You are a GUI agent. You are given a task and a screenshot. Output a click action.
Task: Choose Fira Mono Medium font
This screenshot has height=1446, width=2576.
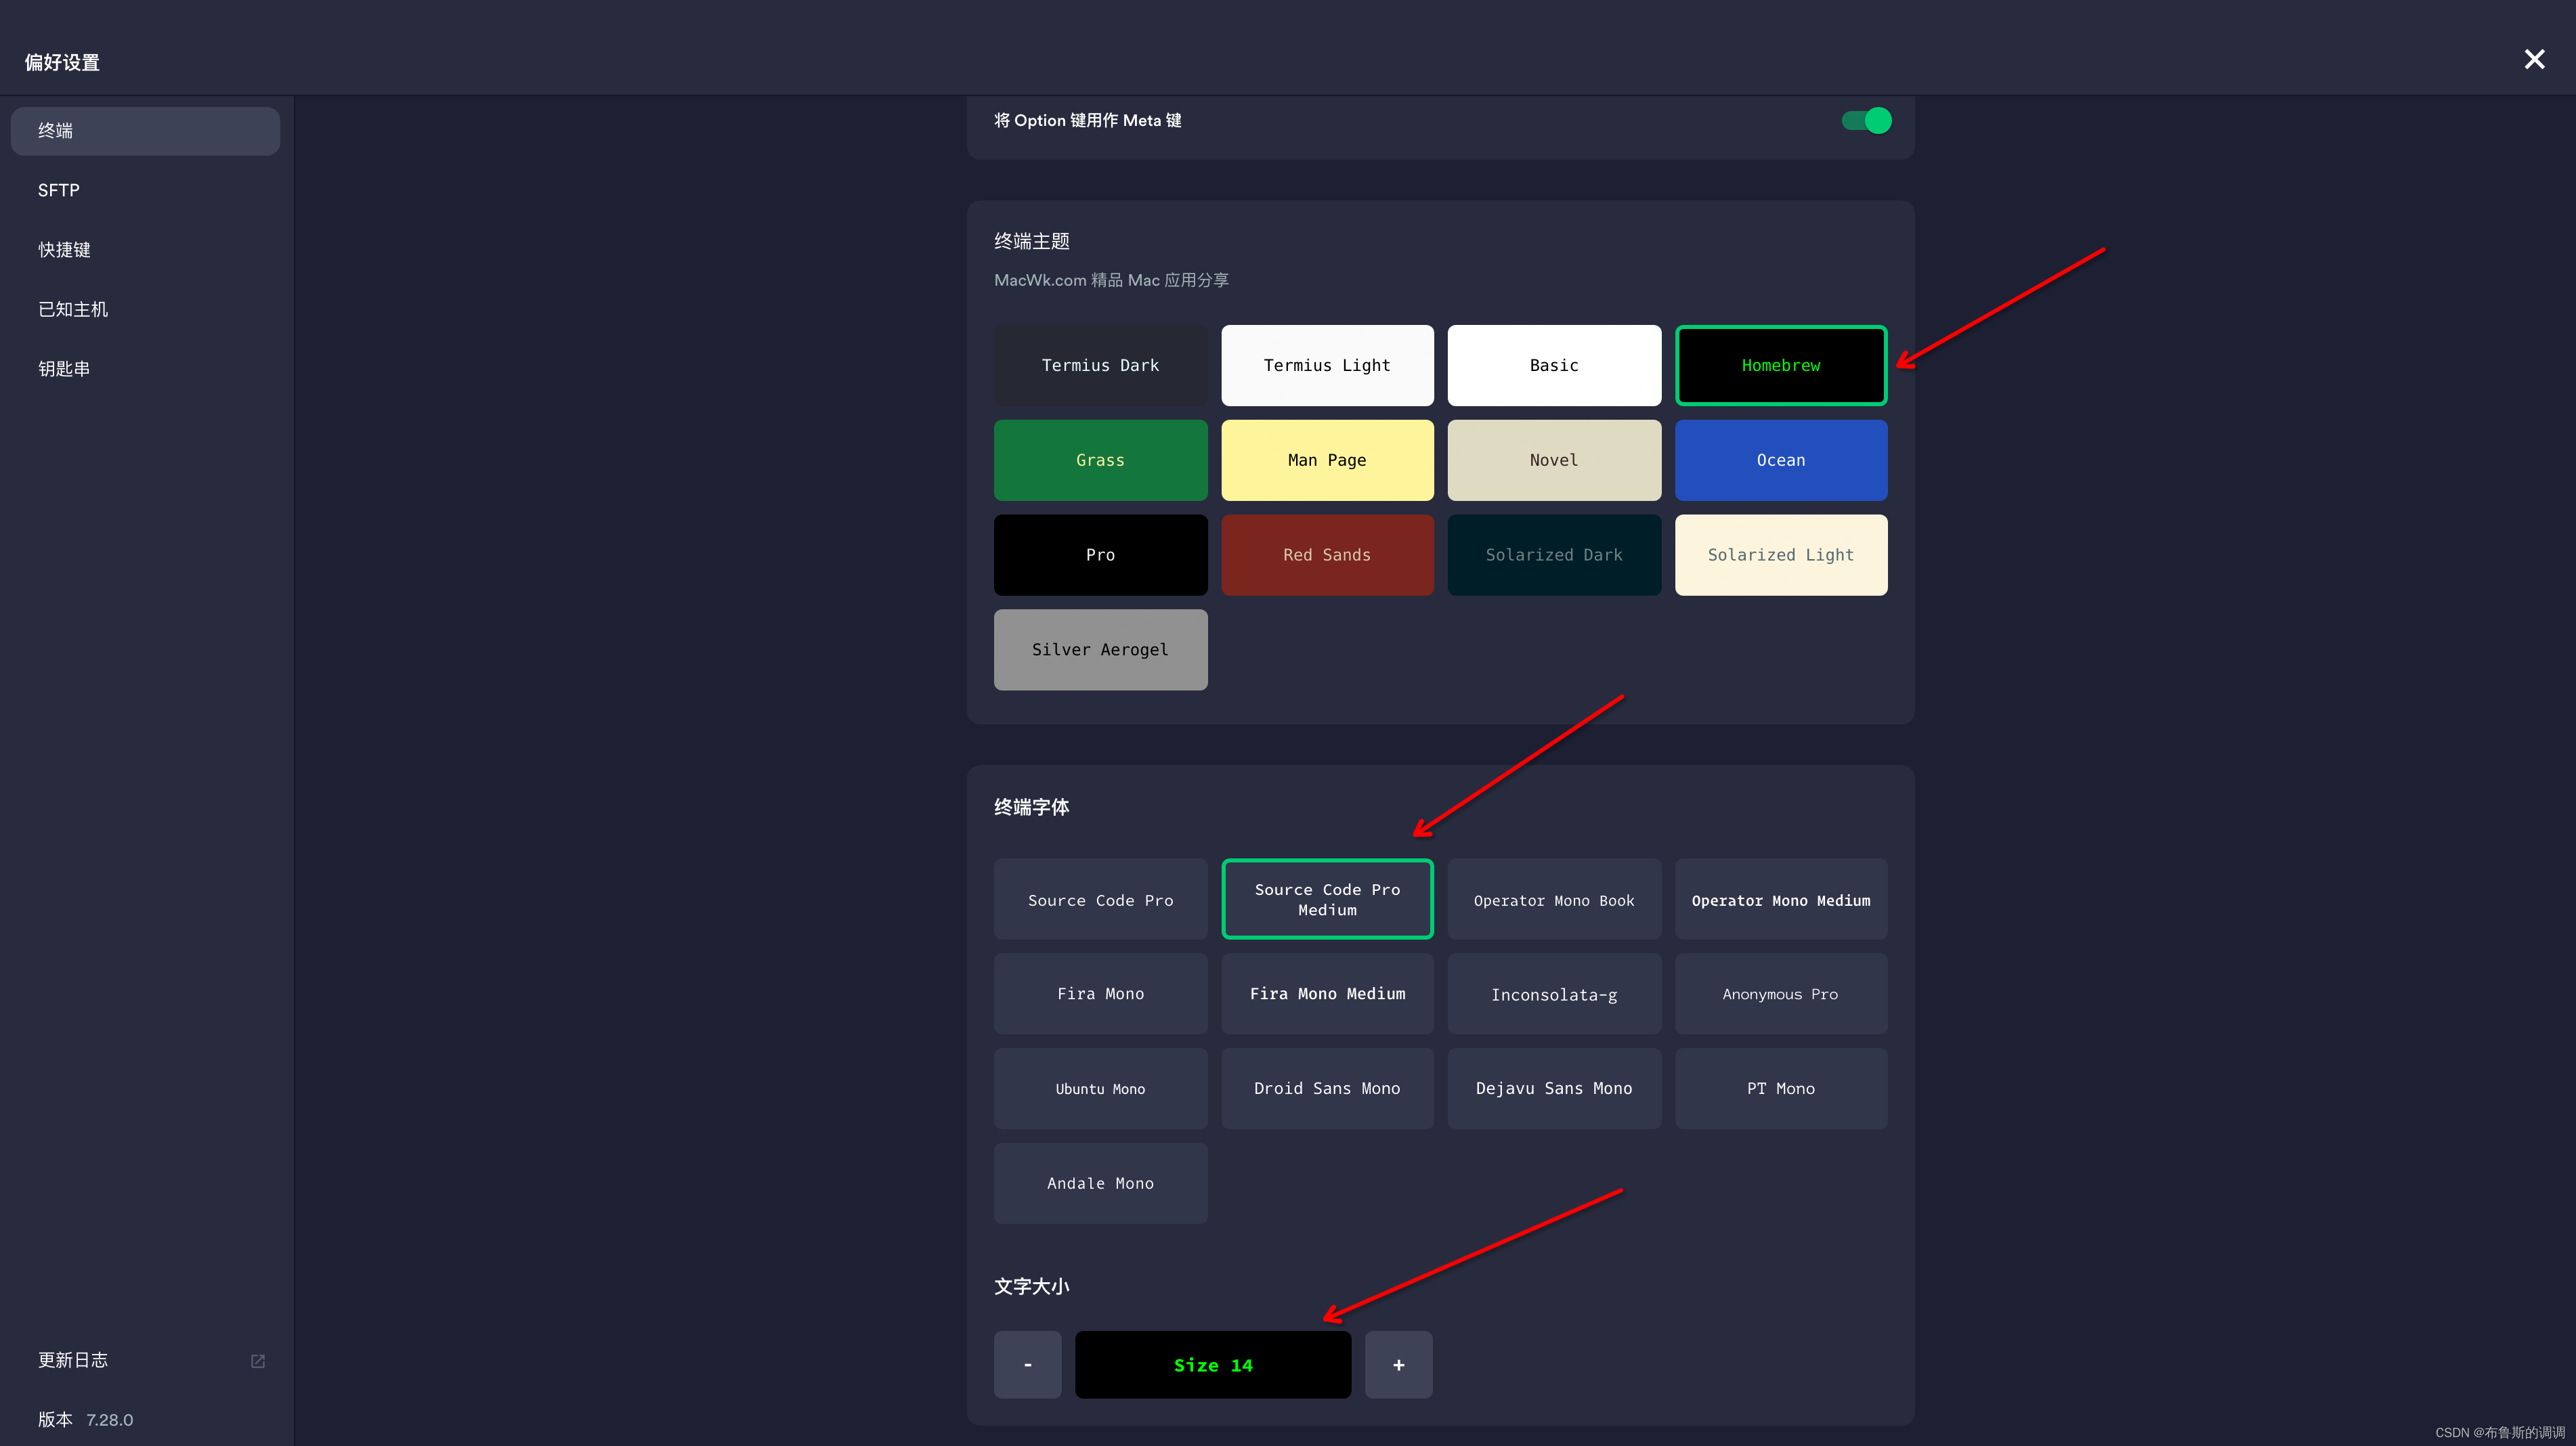(x=1326, y=994)
